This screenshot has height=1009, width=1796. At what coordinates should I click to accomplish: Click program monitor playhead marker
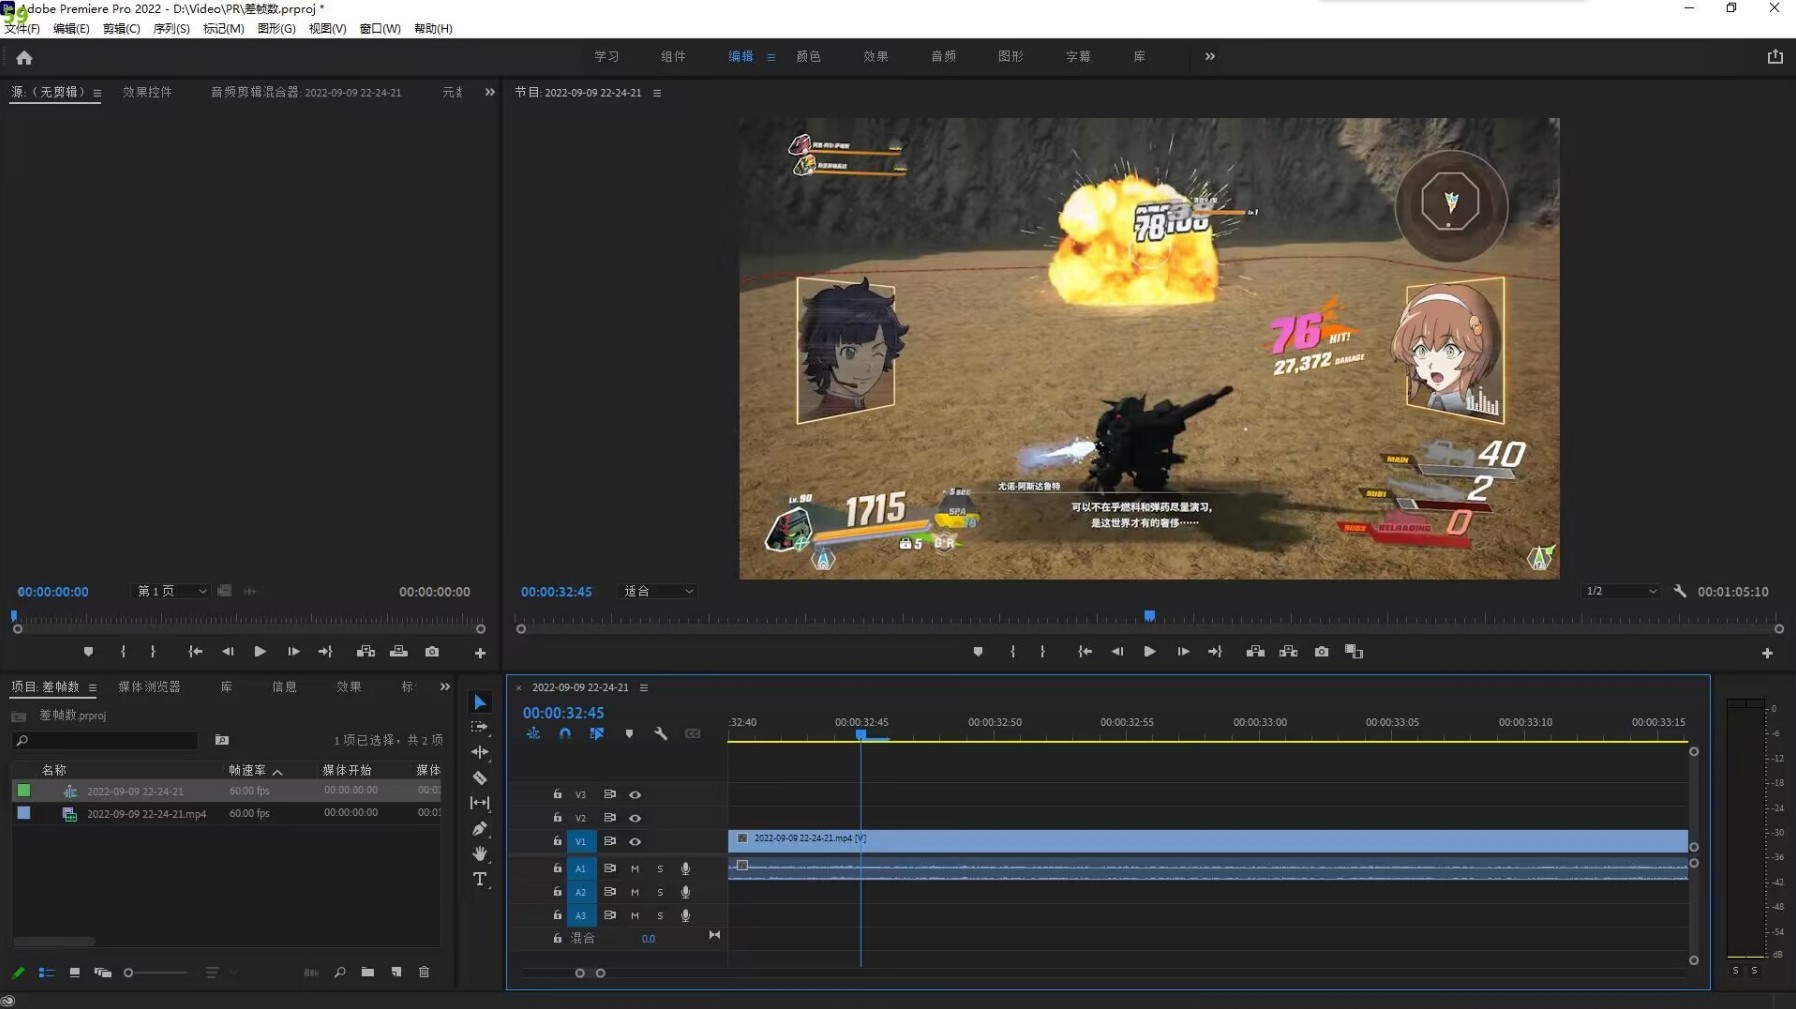(1150, 615)
